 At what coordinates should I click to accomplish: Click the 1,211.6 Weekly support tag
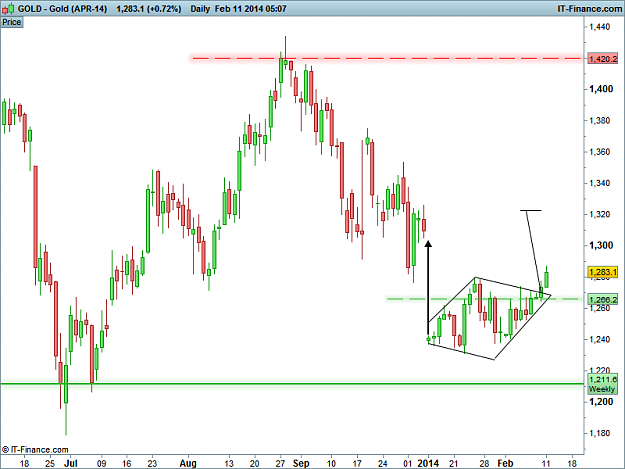[x=602, y=384]
